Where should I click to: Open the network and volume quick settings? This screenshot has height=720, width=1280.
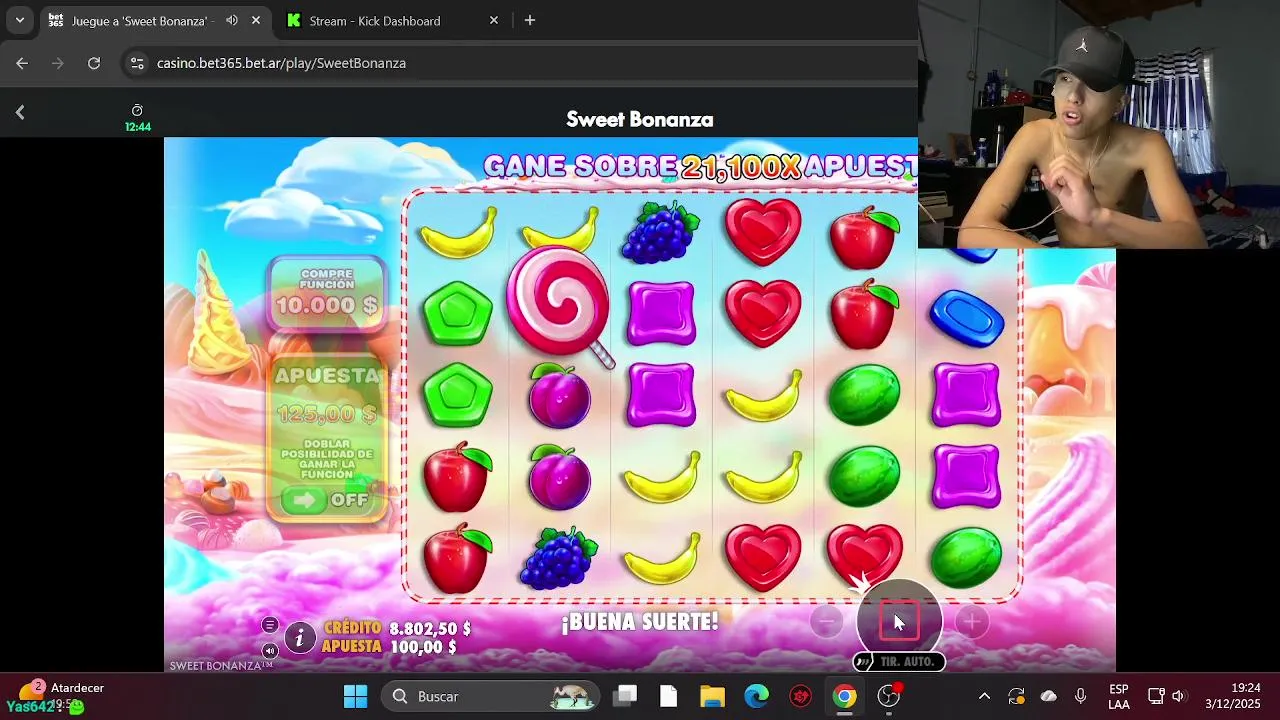click(x=1167, y=696)
